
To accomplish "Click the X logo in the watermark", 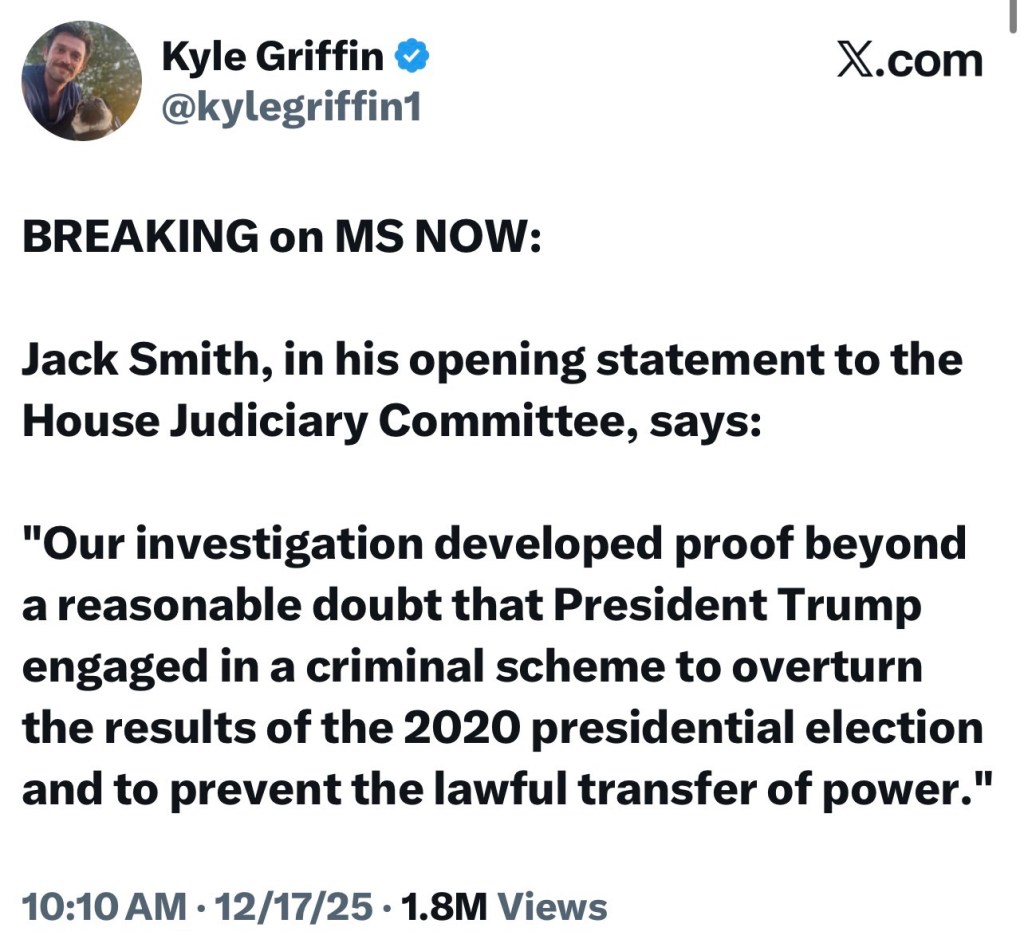I will pos(854,61).
